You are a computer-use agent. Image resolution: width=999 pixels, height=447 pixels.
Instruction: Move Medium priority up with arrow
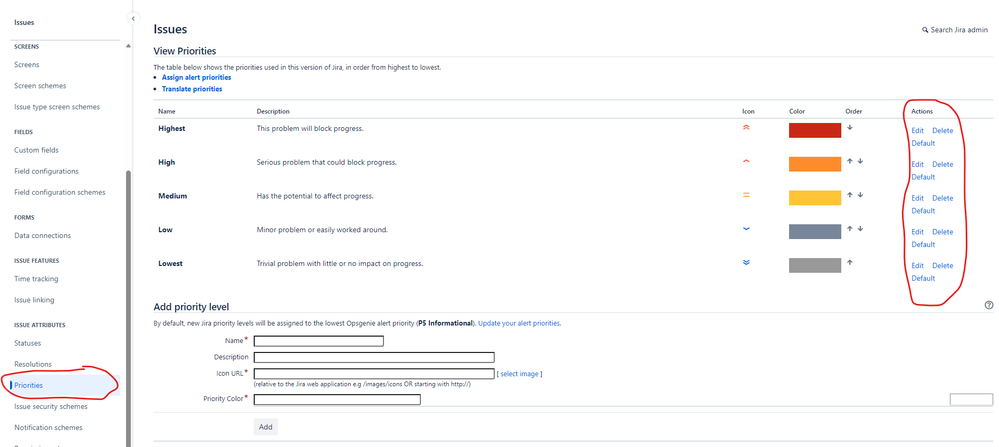coord(850,195)
